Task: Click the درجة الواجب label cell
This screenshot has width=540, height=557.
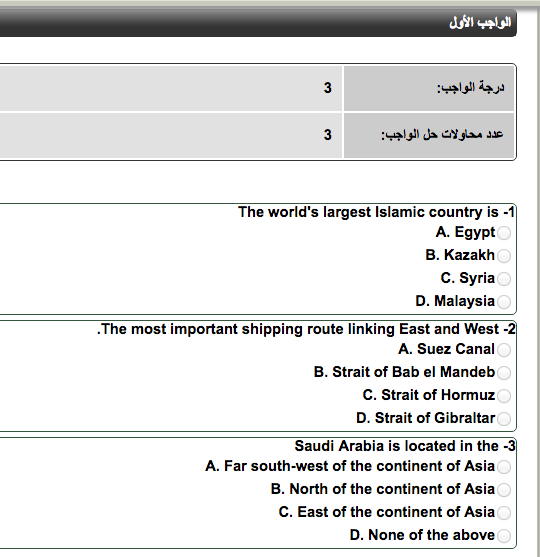Action: (429, 88)
